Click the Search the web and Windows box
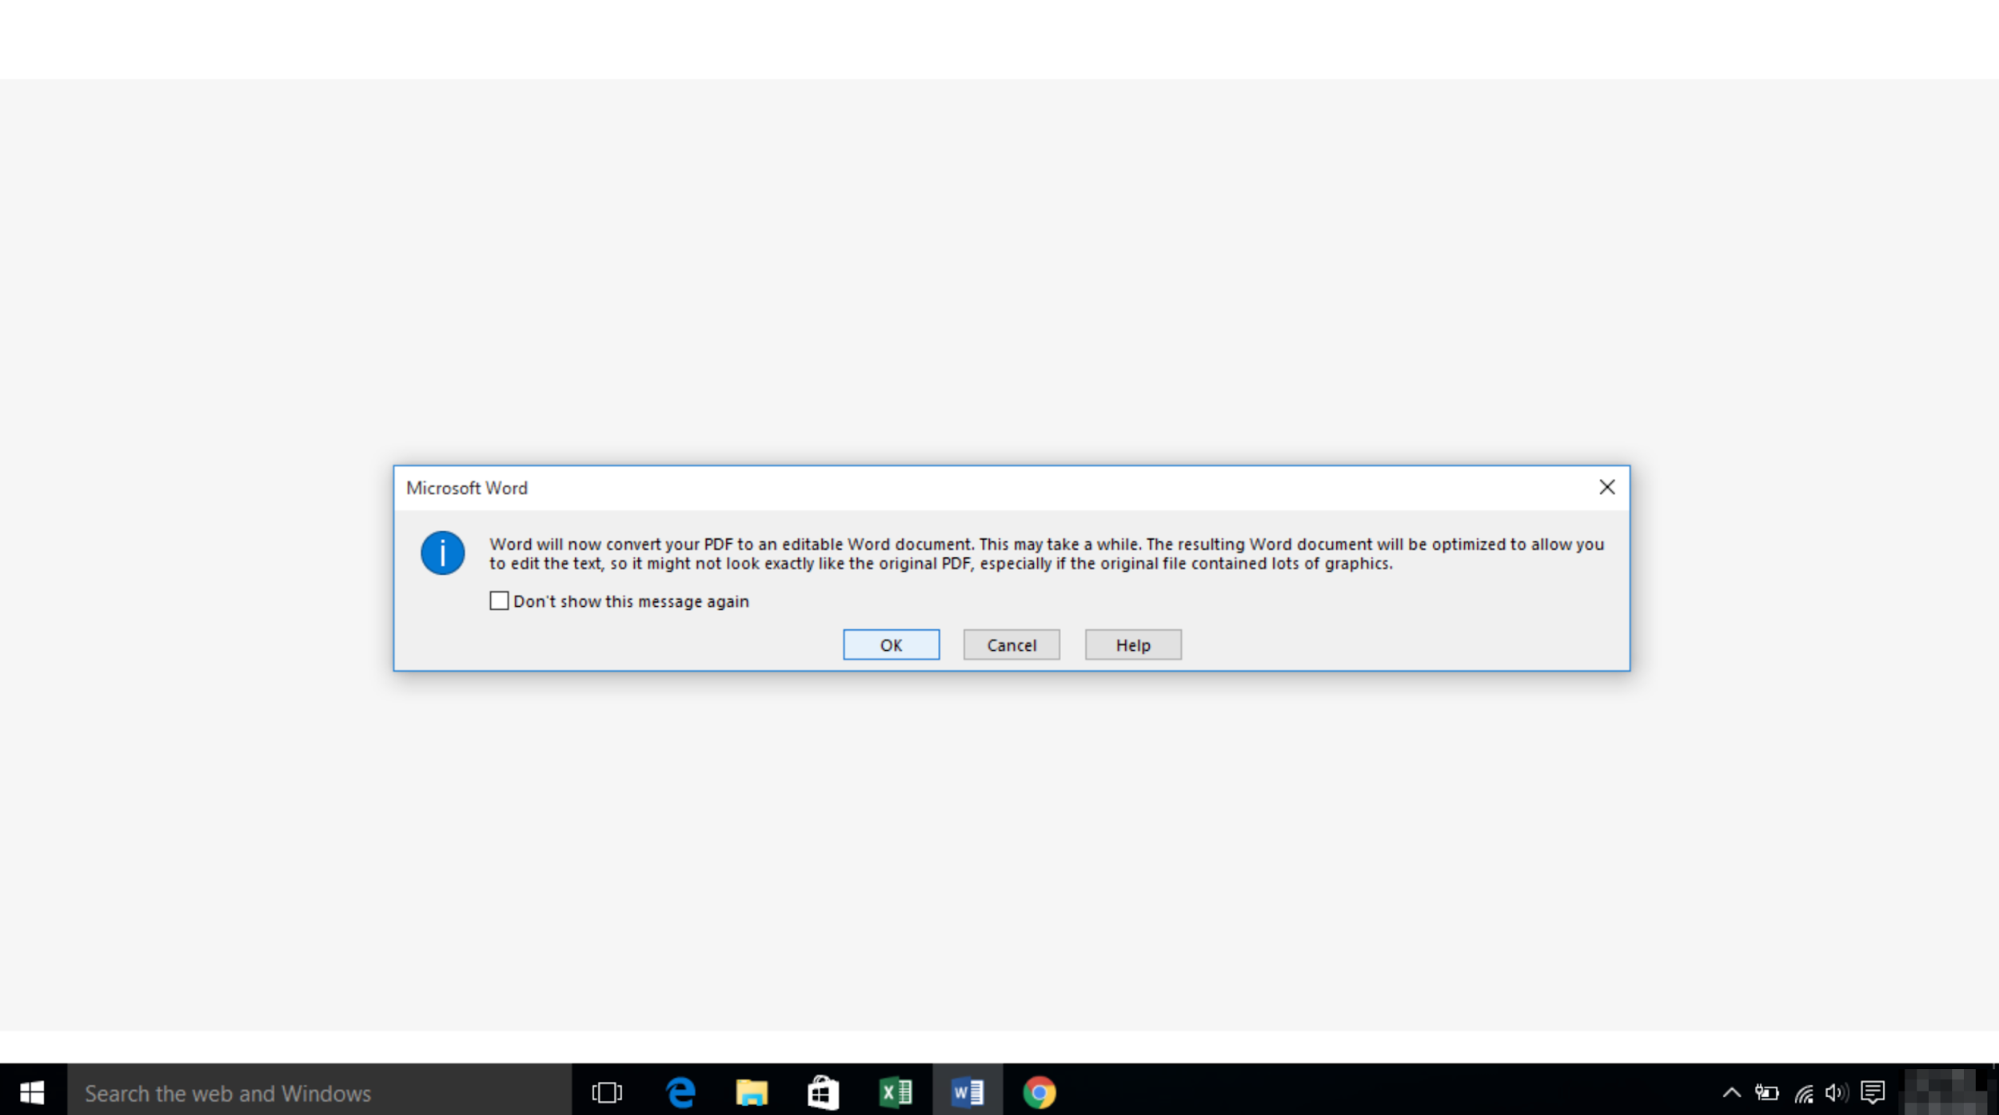The image size is (1999, 1115). [x=318, y=1092]
